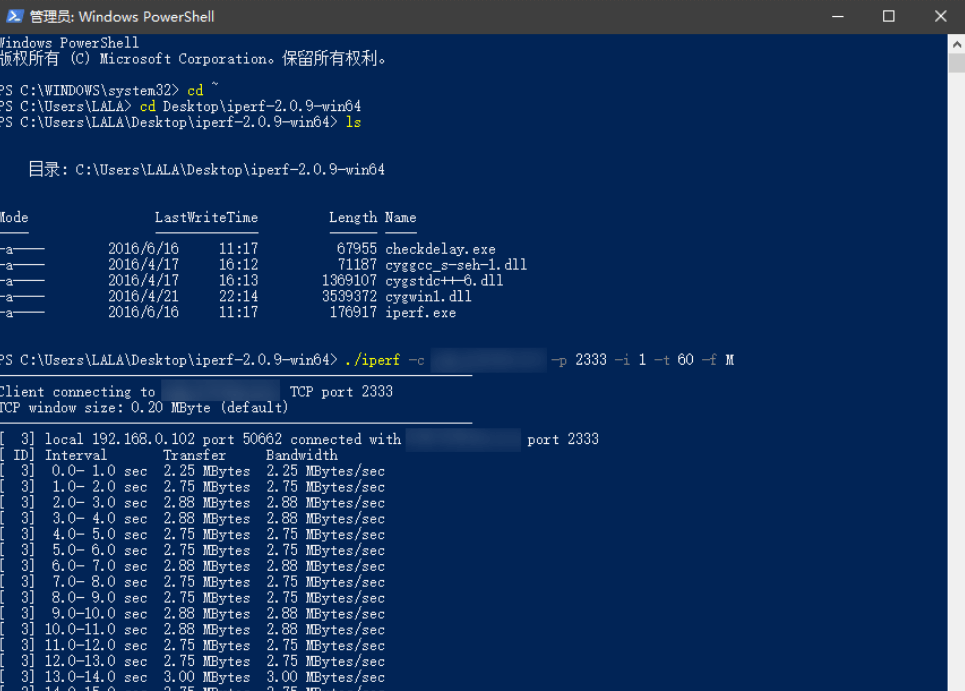Click the Mode column header

pyautogui.click(x=14, y=217)
